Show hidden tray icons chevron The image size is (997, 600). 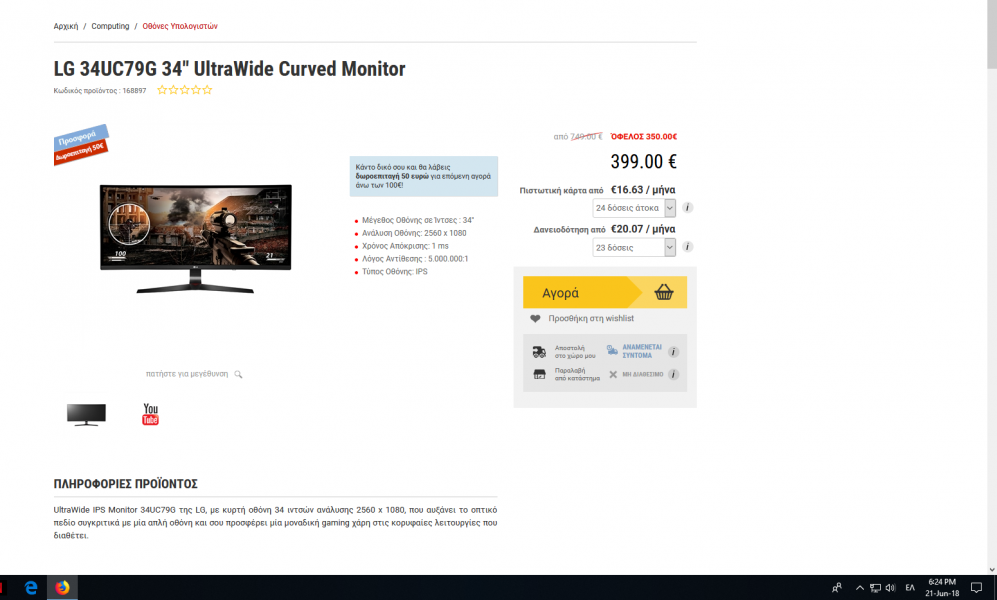tap(860, 587)
